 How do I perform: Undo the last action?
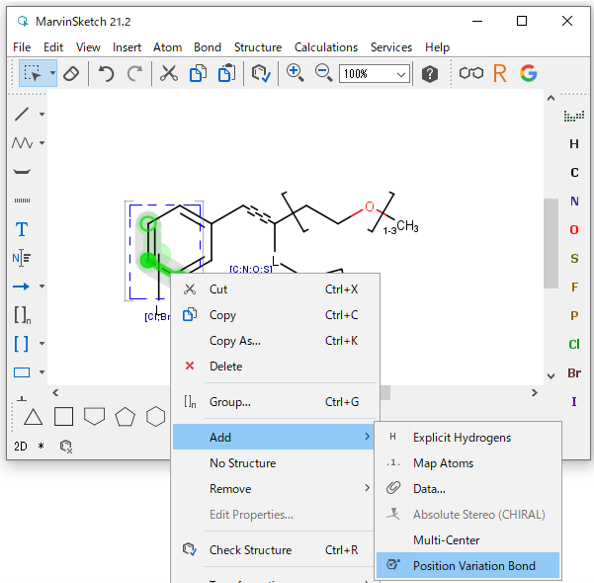click(106, 73)
